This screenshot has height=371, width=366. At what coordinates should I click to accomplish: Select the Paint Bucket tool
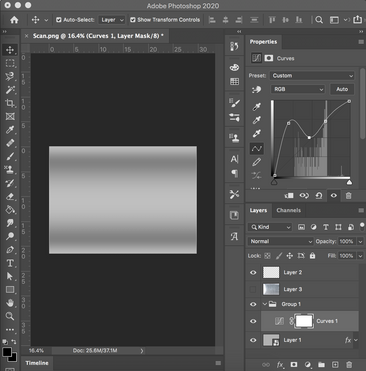(10, 210)
